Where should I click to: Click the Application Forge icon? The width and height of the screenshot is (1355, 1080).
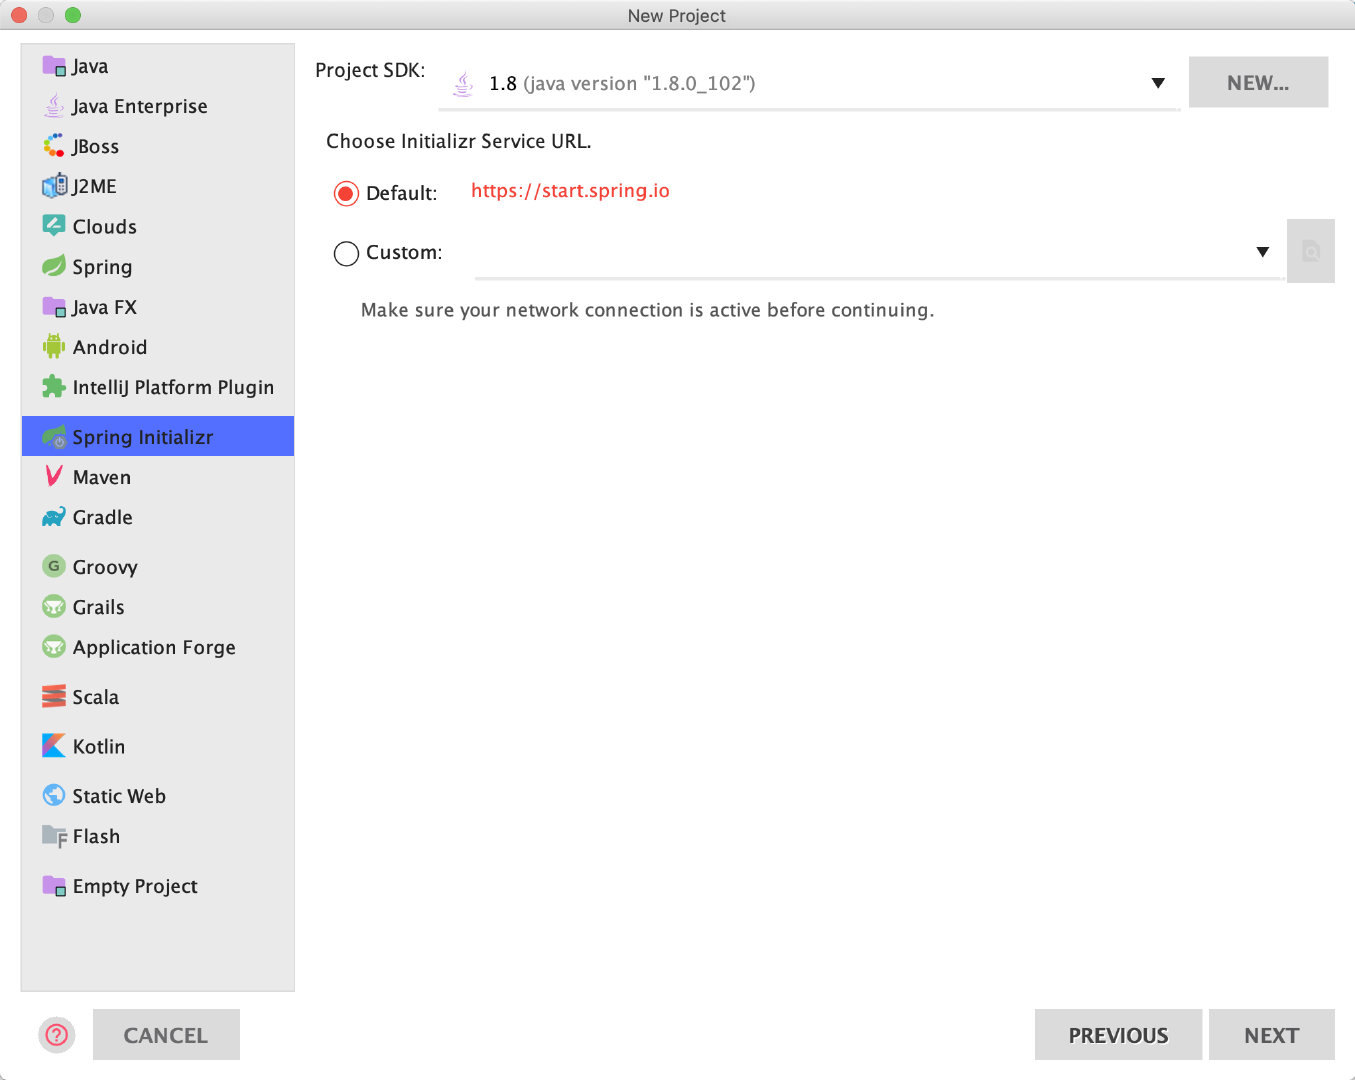point(54,647)
